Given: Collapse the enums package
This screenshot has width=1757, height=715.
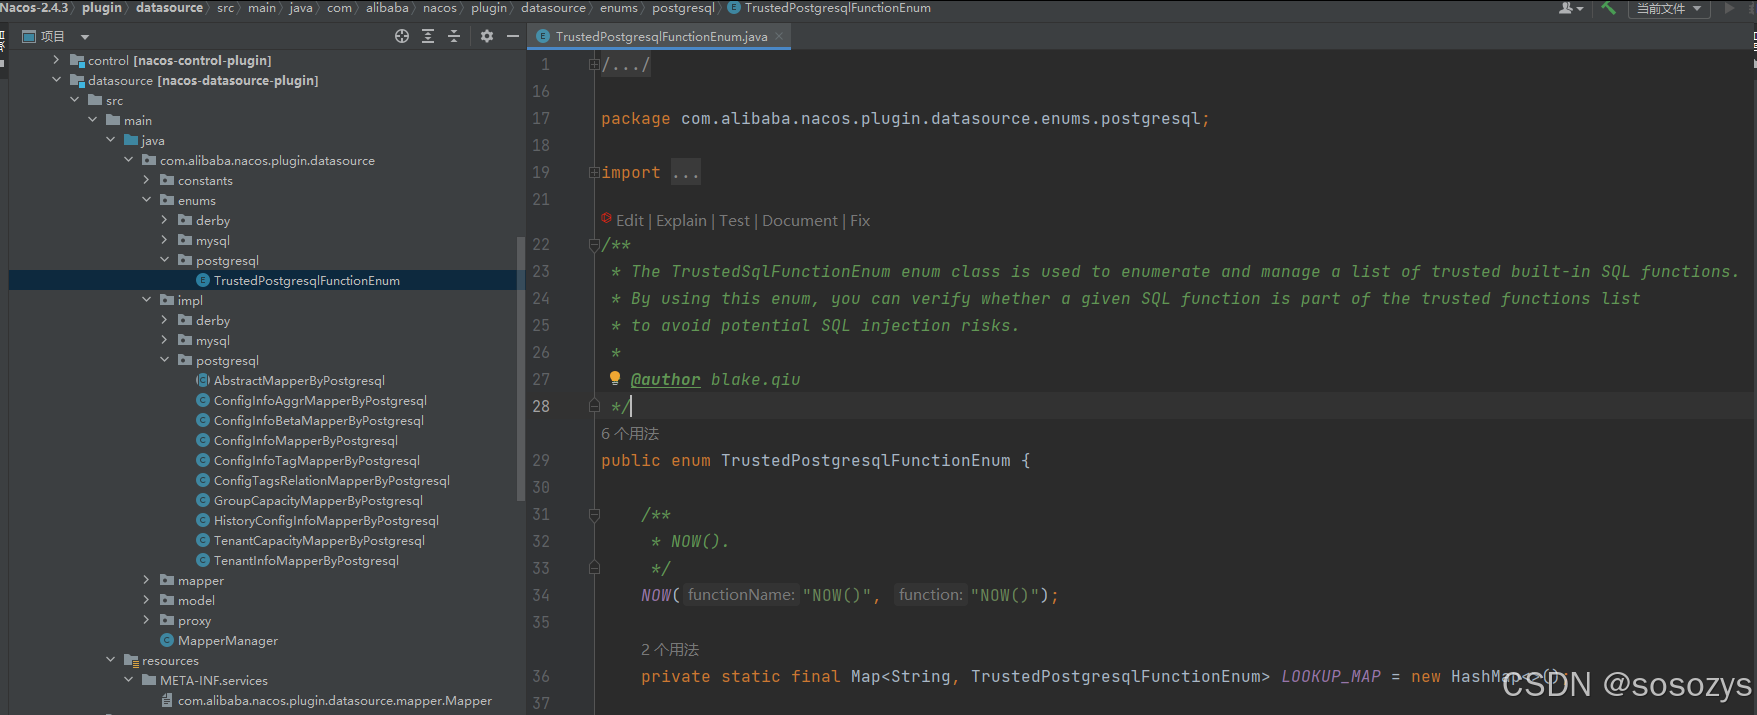Looking at the screenshot, I should (146, 200).
